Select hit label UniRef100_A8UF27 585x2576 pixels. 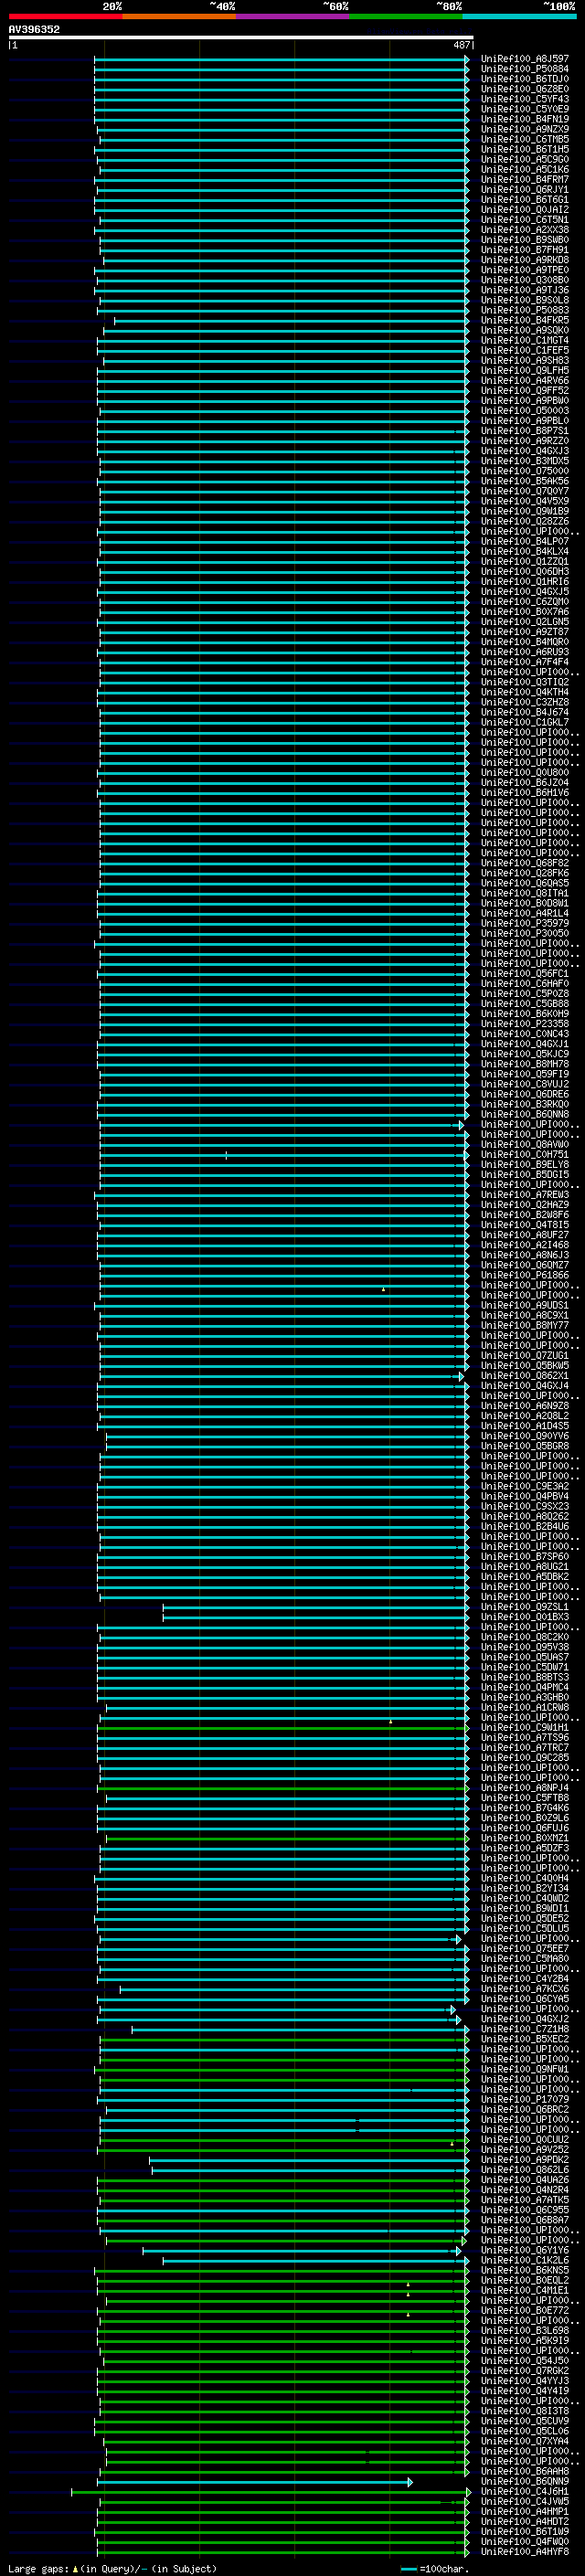point(524,1234)
